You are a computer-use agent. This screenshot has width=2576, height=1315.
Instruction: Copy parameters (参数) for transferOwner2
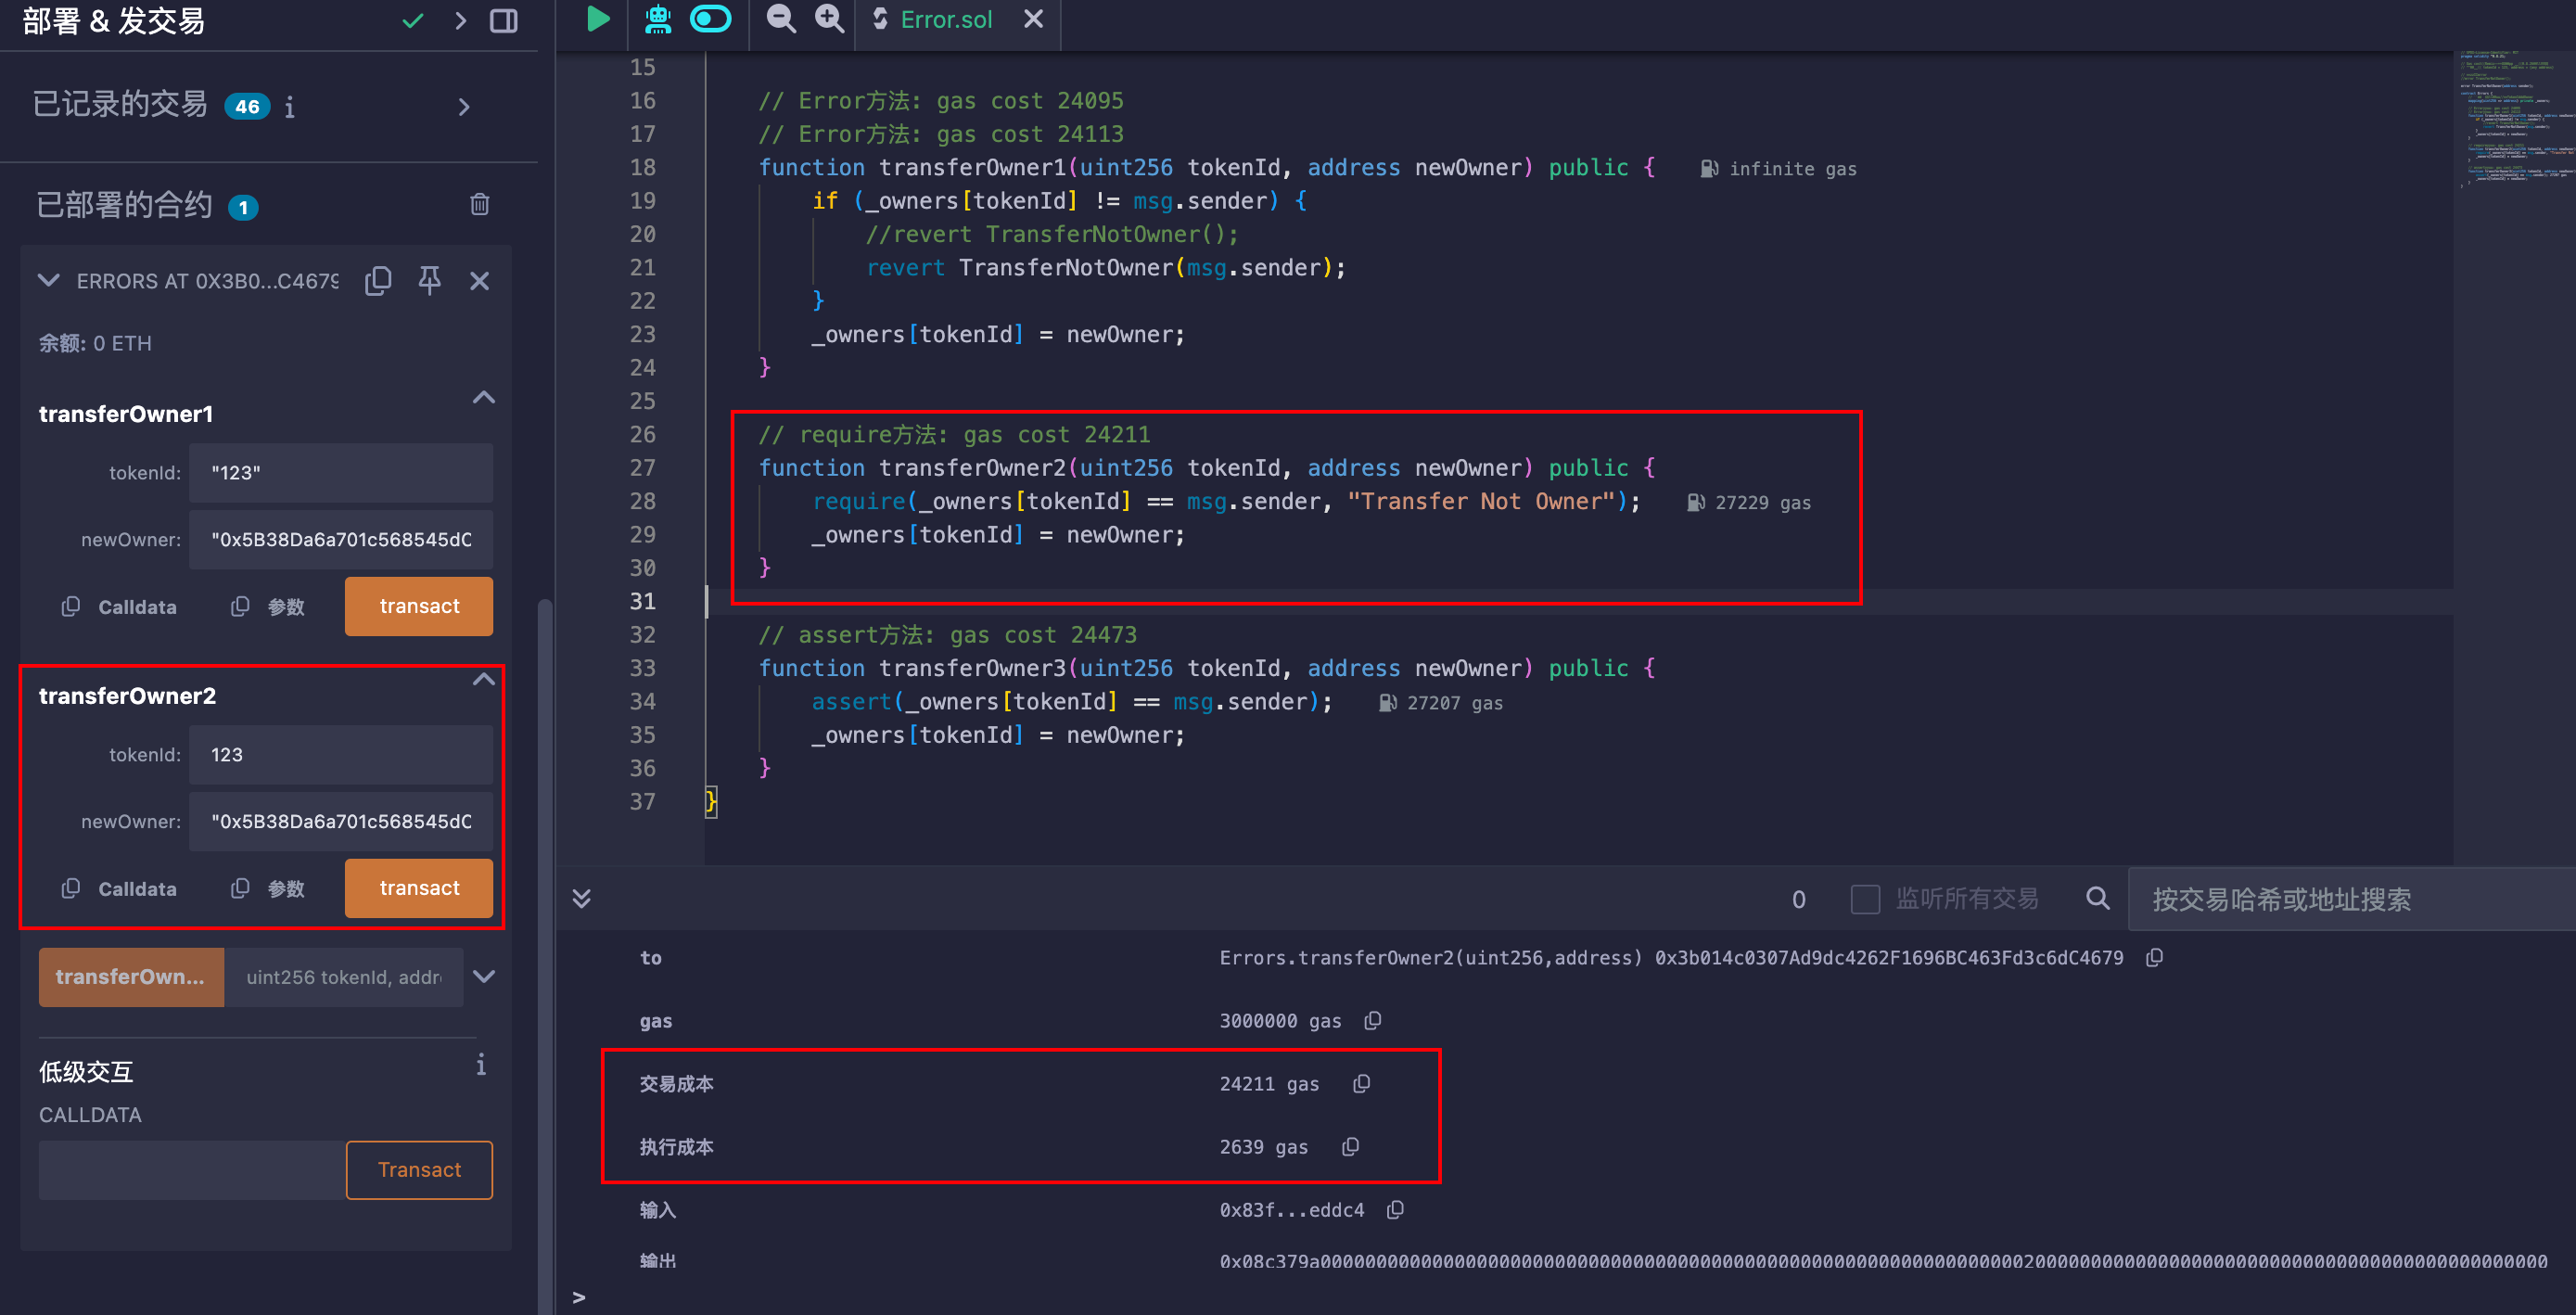pyautogui.click(x=267, y=889)
